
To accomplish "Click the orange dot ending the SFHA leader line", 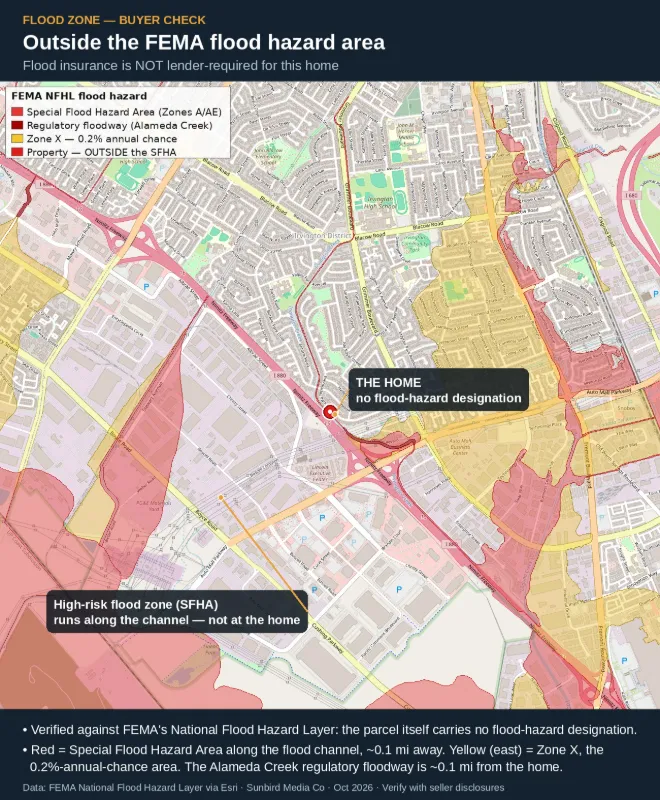I will point(221,496).
